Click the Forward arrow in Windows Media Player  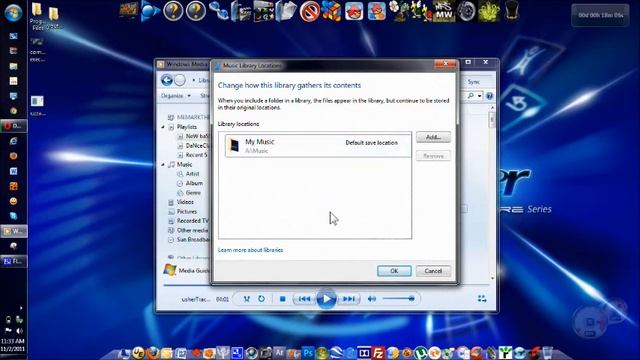[x=180, y=80]
